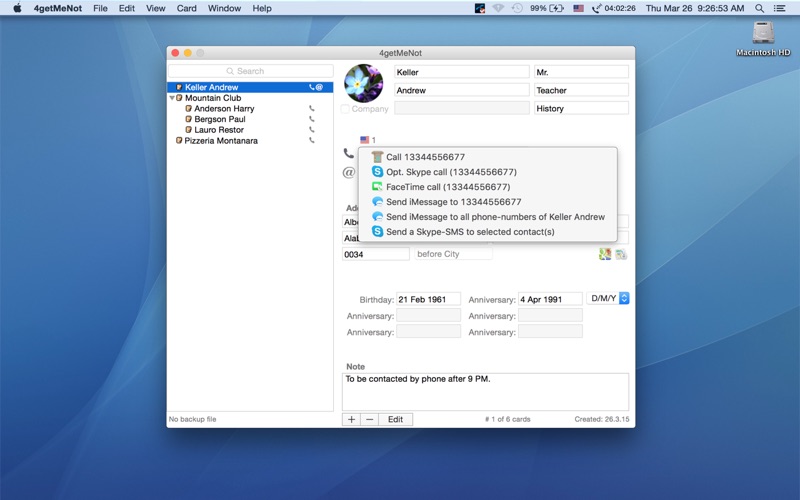Click the title field Mr.
The height and width of the screenshot is (500, 800).
581,72
